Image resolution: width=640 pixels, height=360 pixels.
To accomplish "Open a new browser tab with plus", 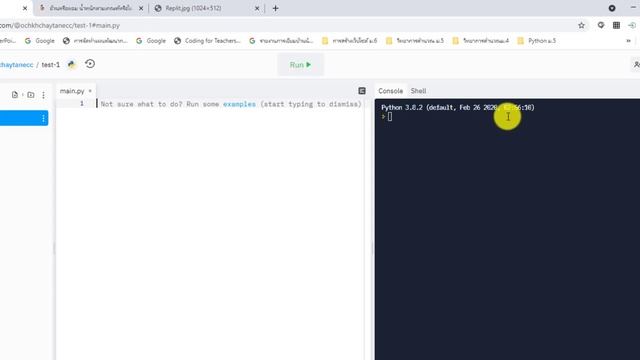I will point(276,8).
